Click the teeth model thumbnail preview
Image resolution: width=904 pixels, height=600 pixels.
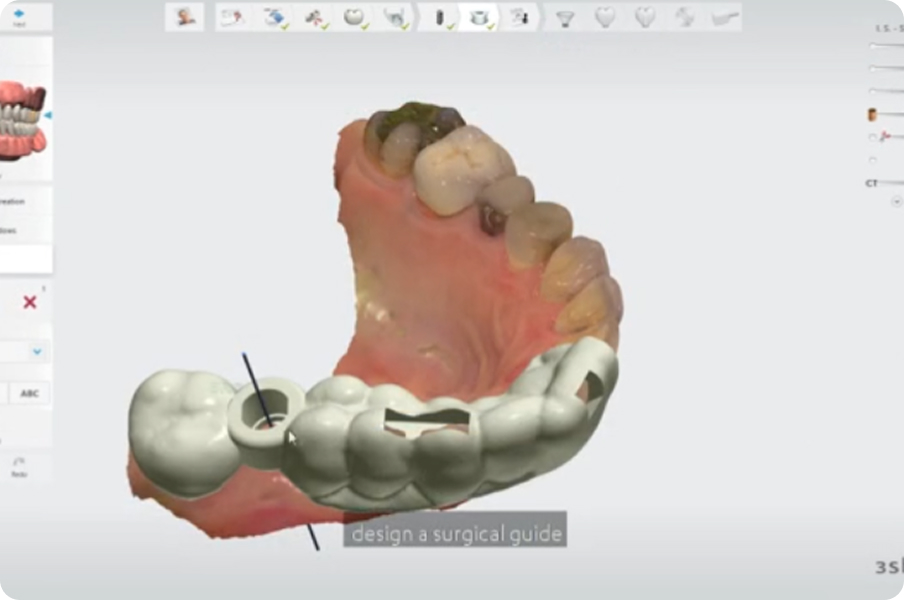pyautogui.click(x=22, y=122)
